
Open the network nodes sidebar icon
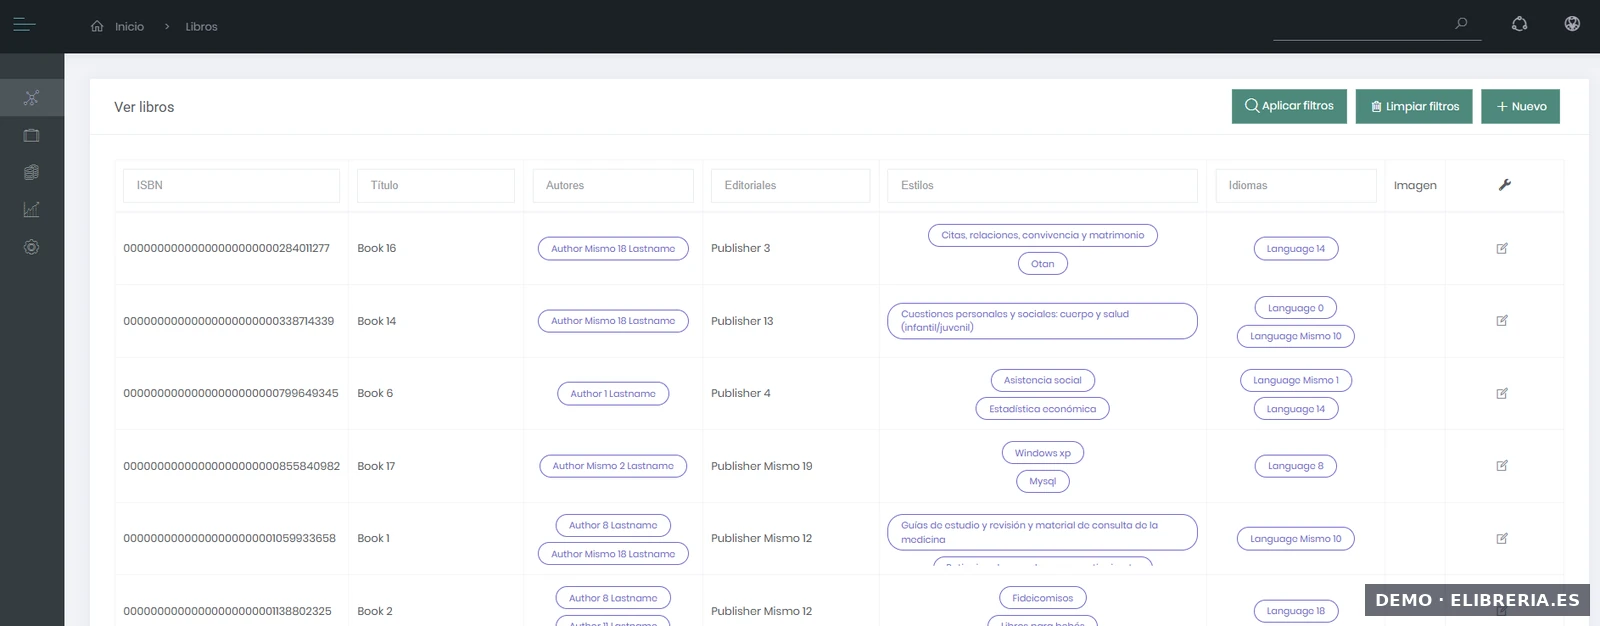click(x=32, y=98)
